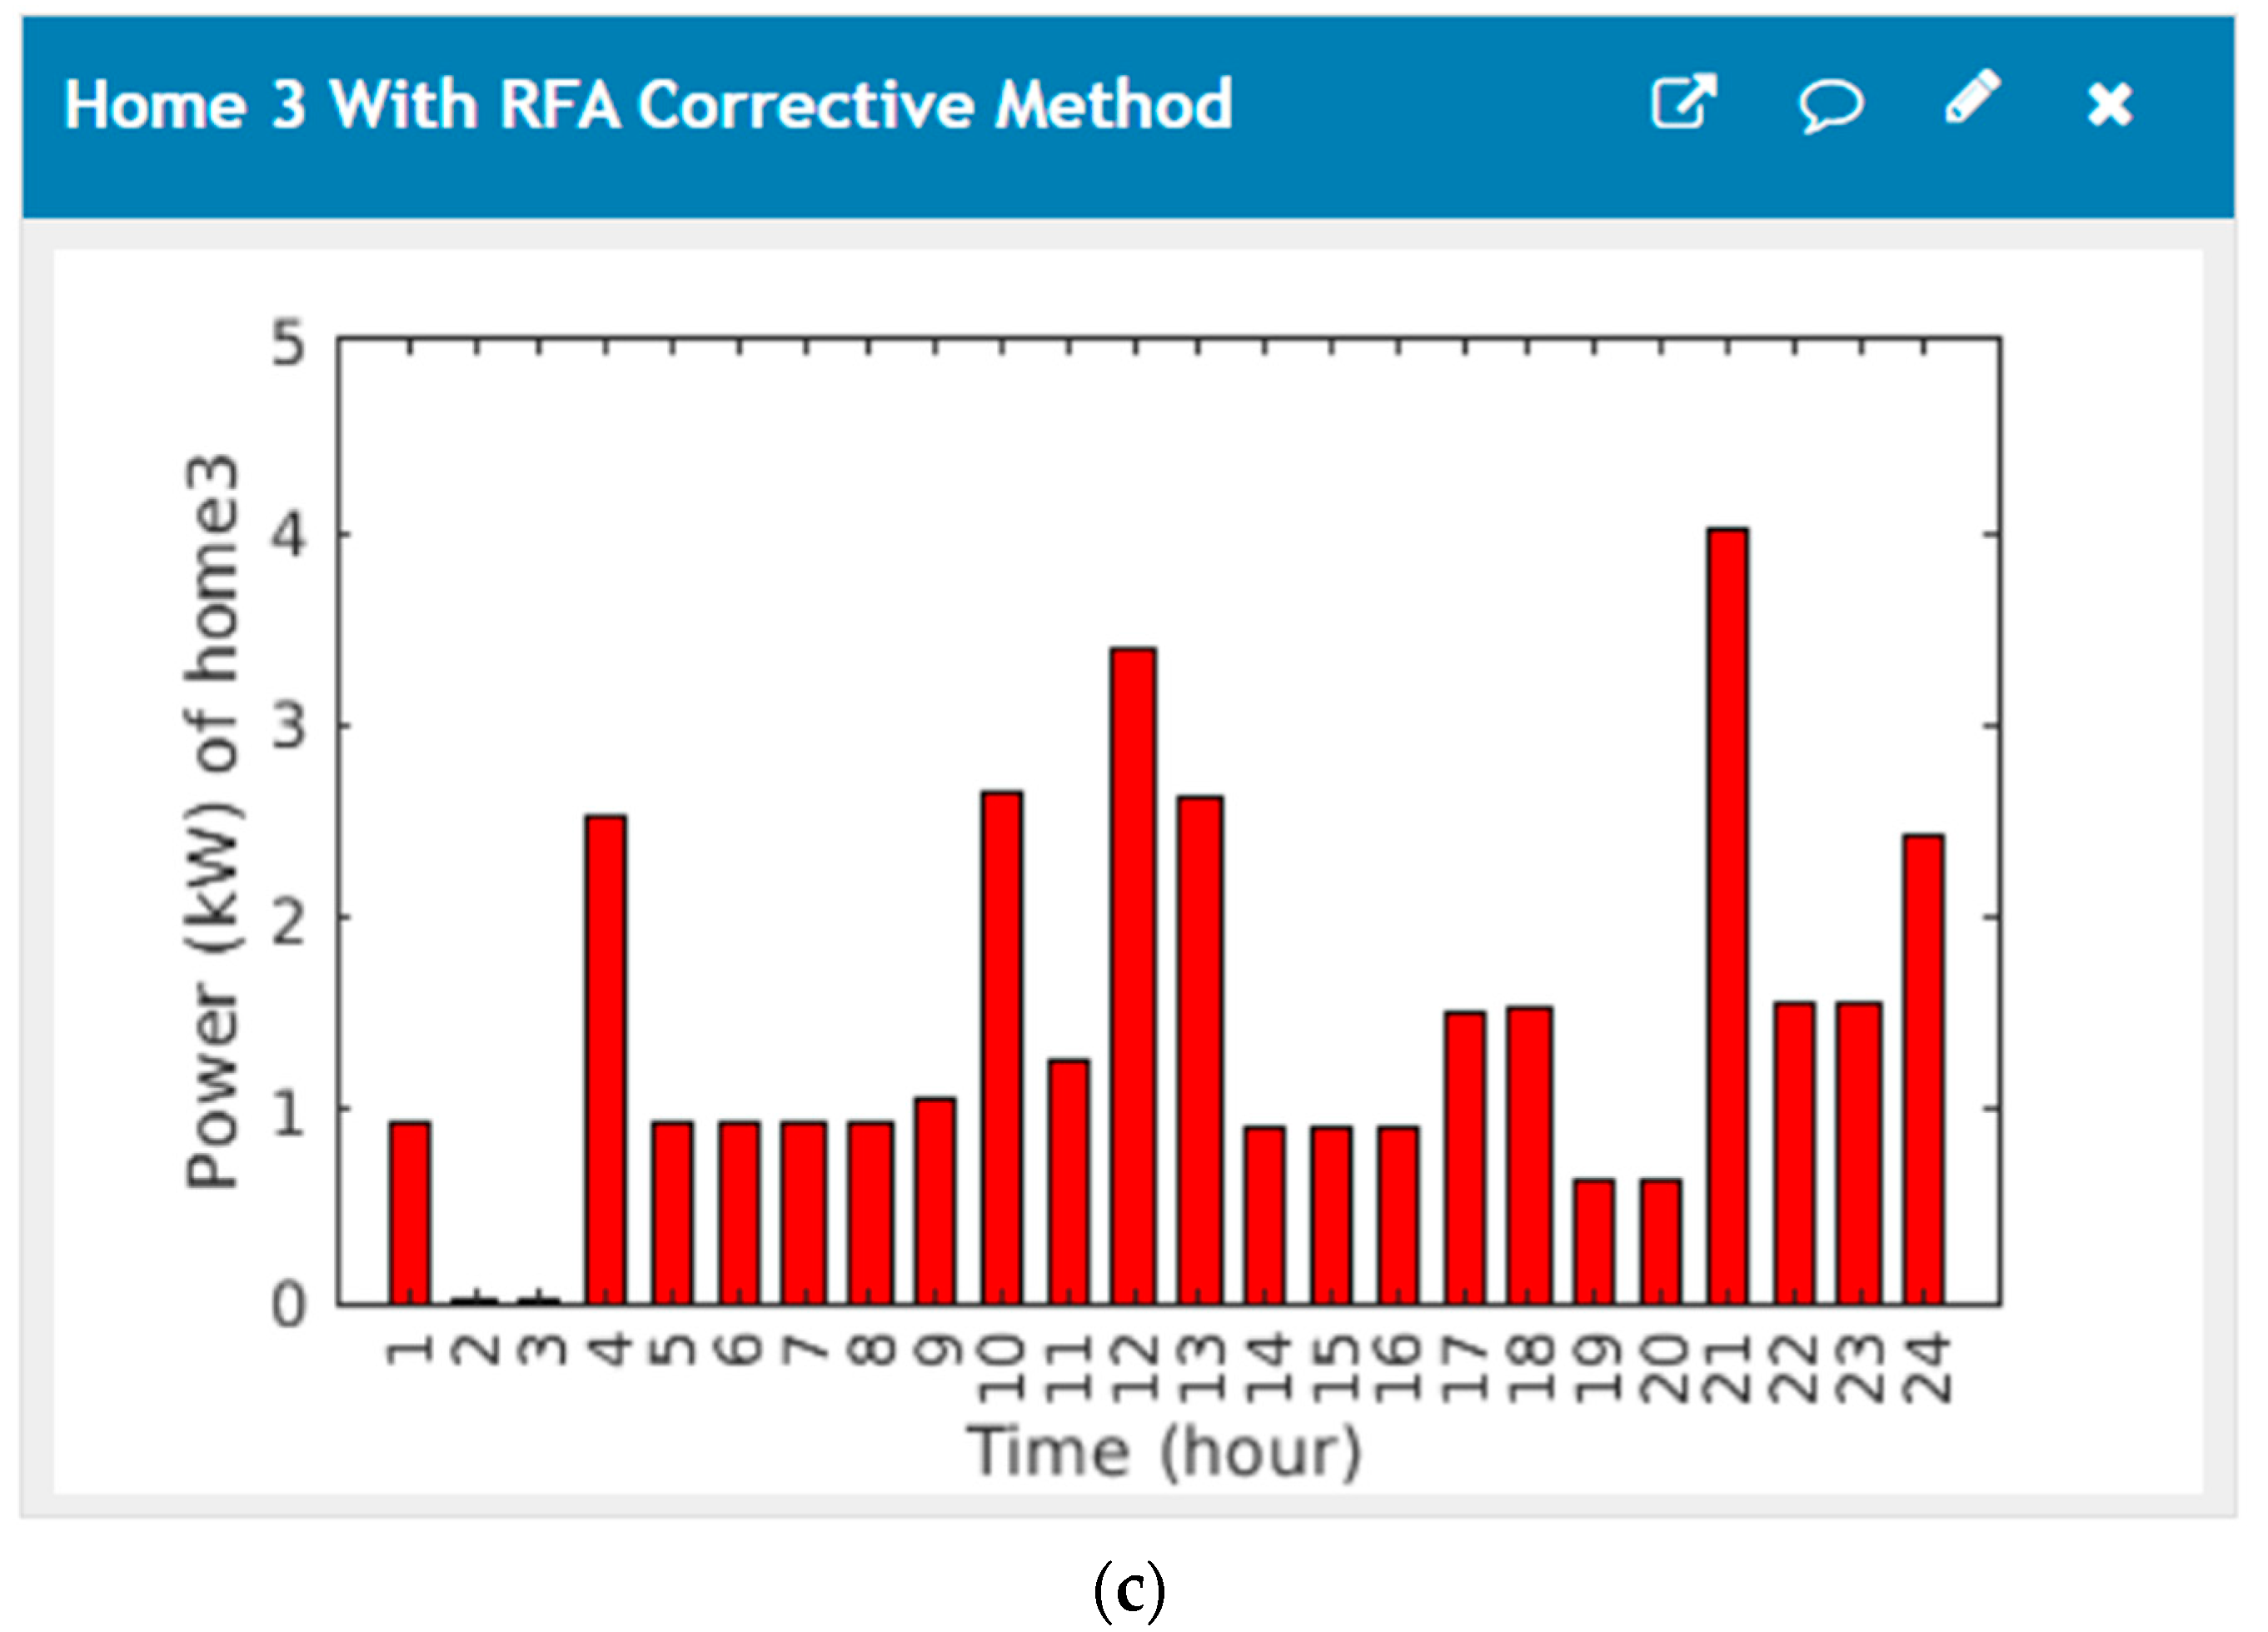Click the Power (kW) of home3 axis label
The width and height of the screenshot is (2268, 1632).
[213, 821]
